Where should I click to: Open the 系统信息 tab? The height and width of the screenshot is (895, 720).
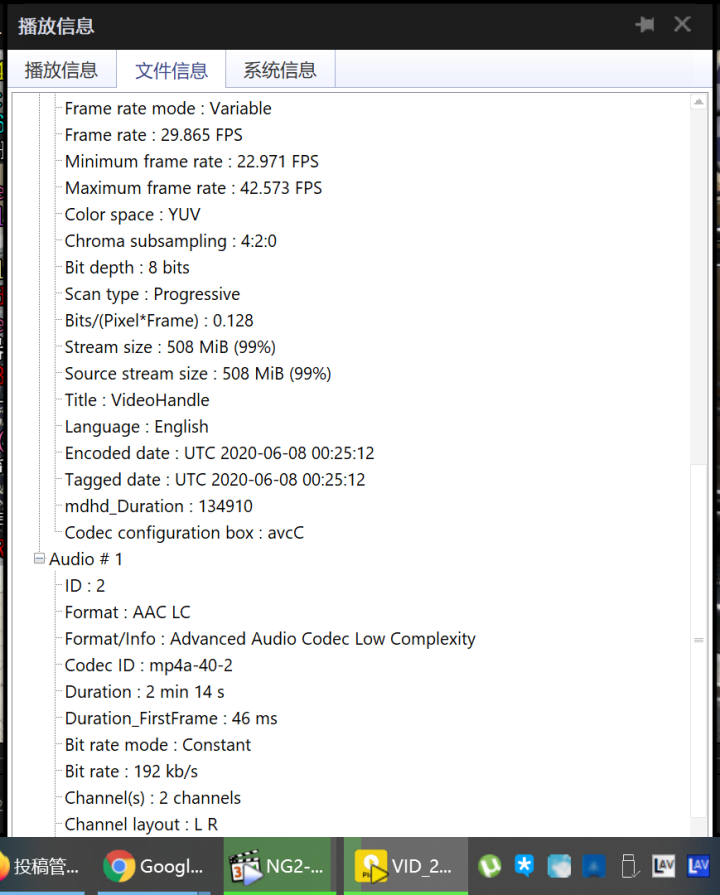[280, 70]
